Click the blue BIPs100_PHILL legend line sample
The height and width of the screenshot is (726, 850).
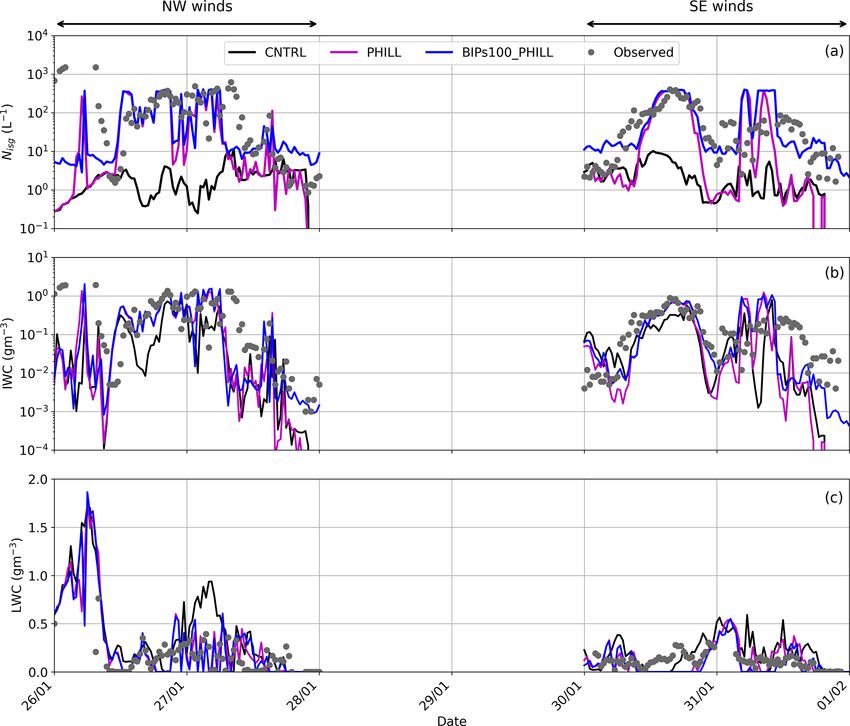[439, 53]
